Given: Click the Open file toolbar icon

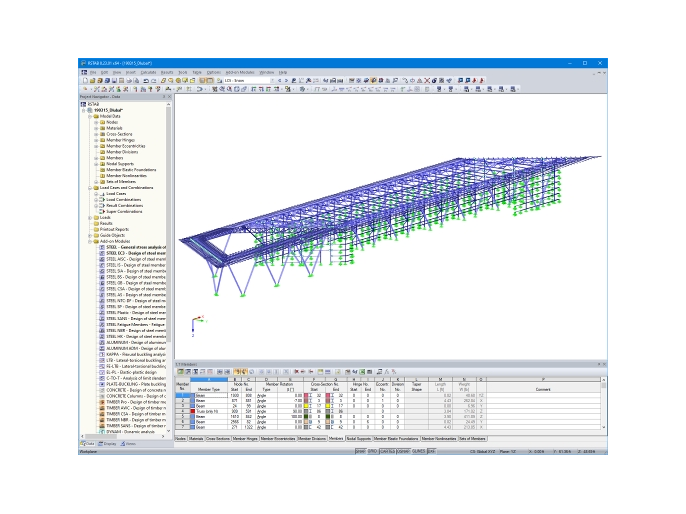Looking at the screenshot, I should point(93,80).
